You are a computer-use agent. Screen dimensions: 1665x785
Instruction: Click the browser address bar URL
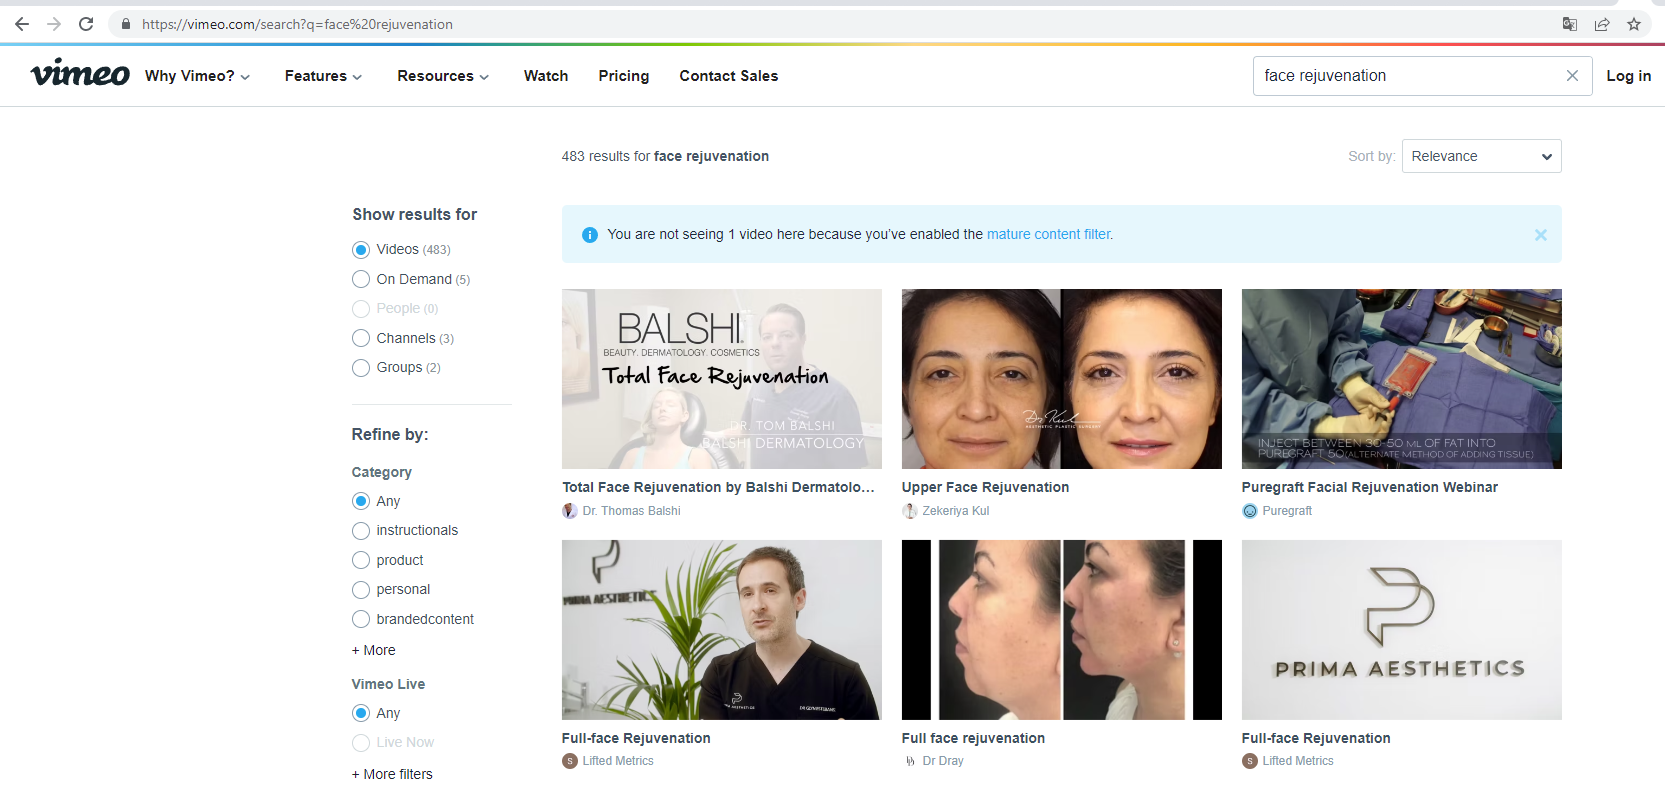tap(297, 24)
